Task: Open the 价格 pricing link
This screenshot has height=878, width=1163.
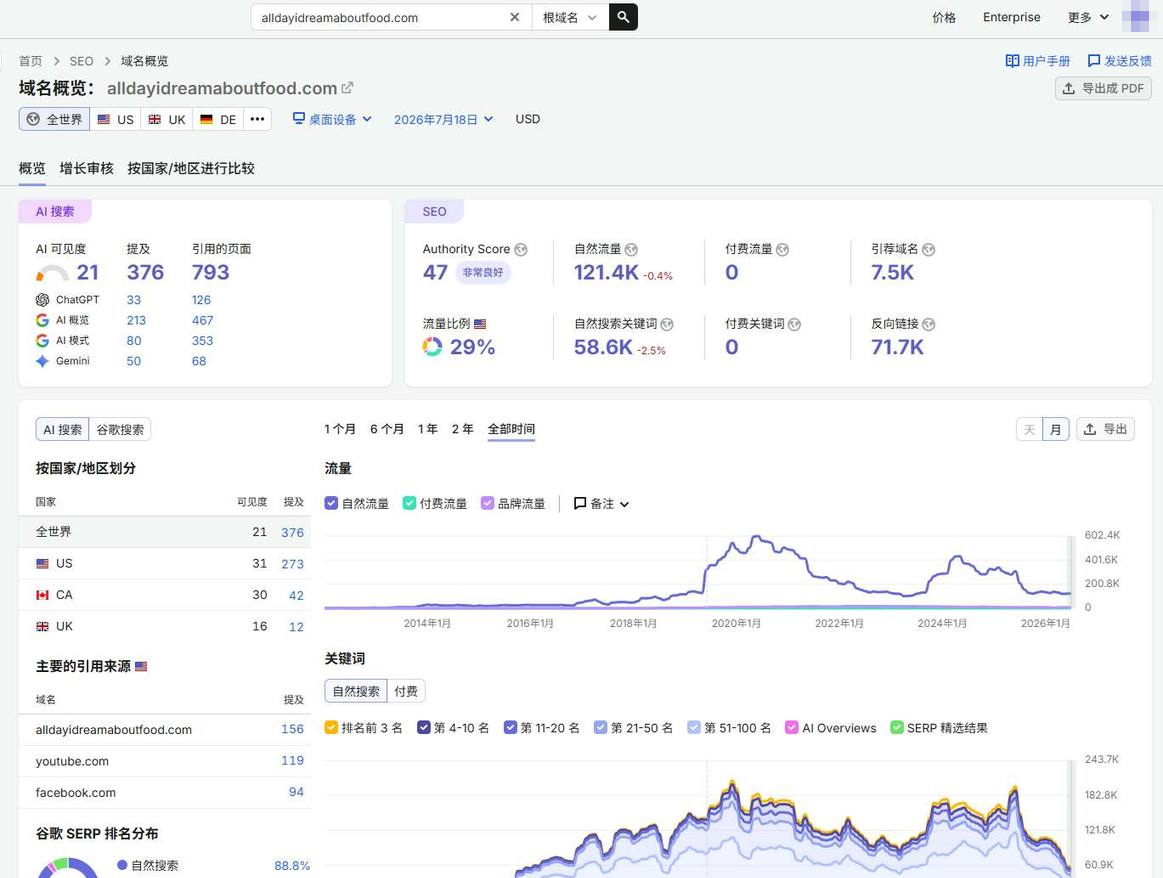Action: [x=943, y=17]
